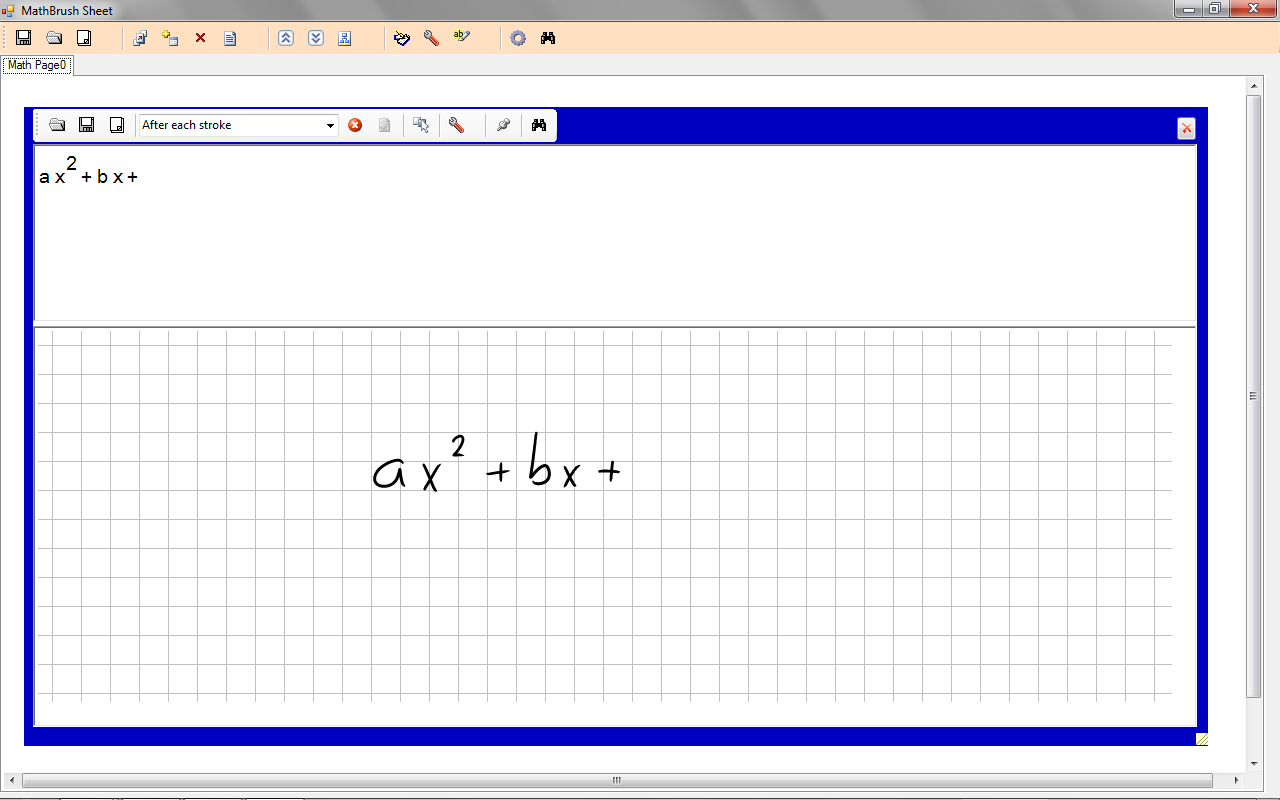The image size is (1280, 800).
Task: Click the ink pen tray icon
Action: 402,38
